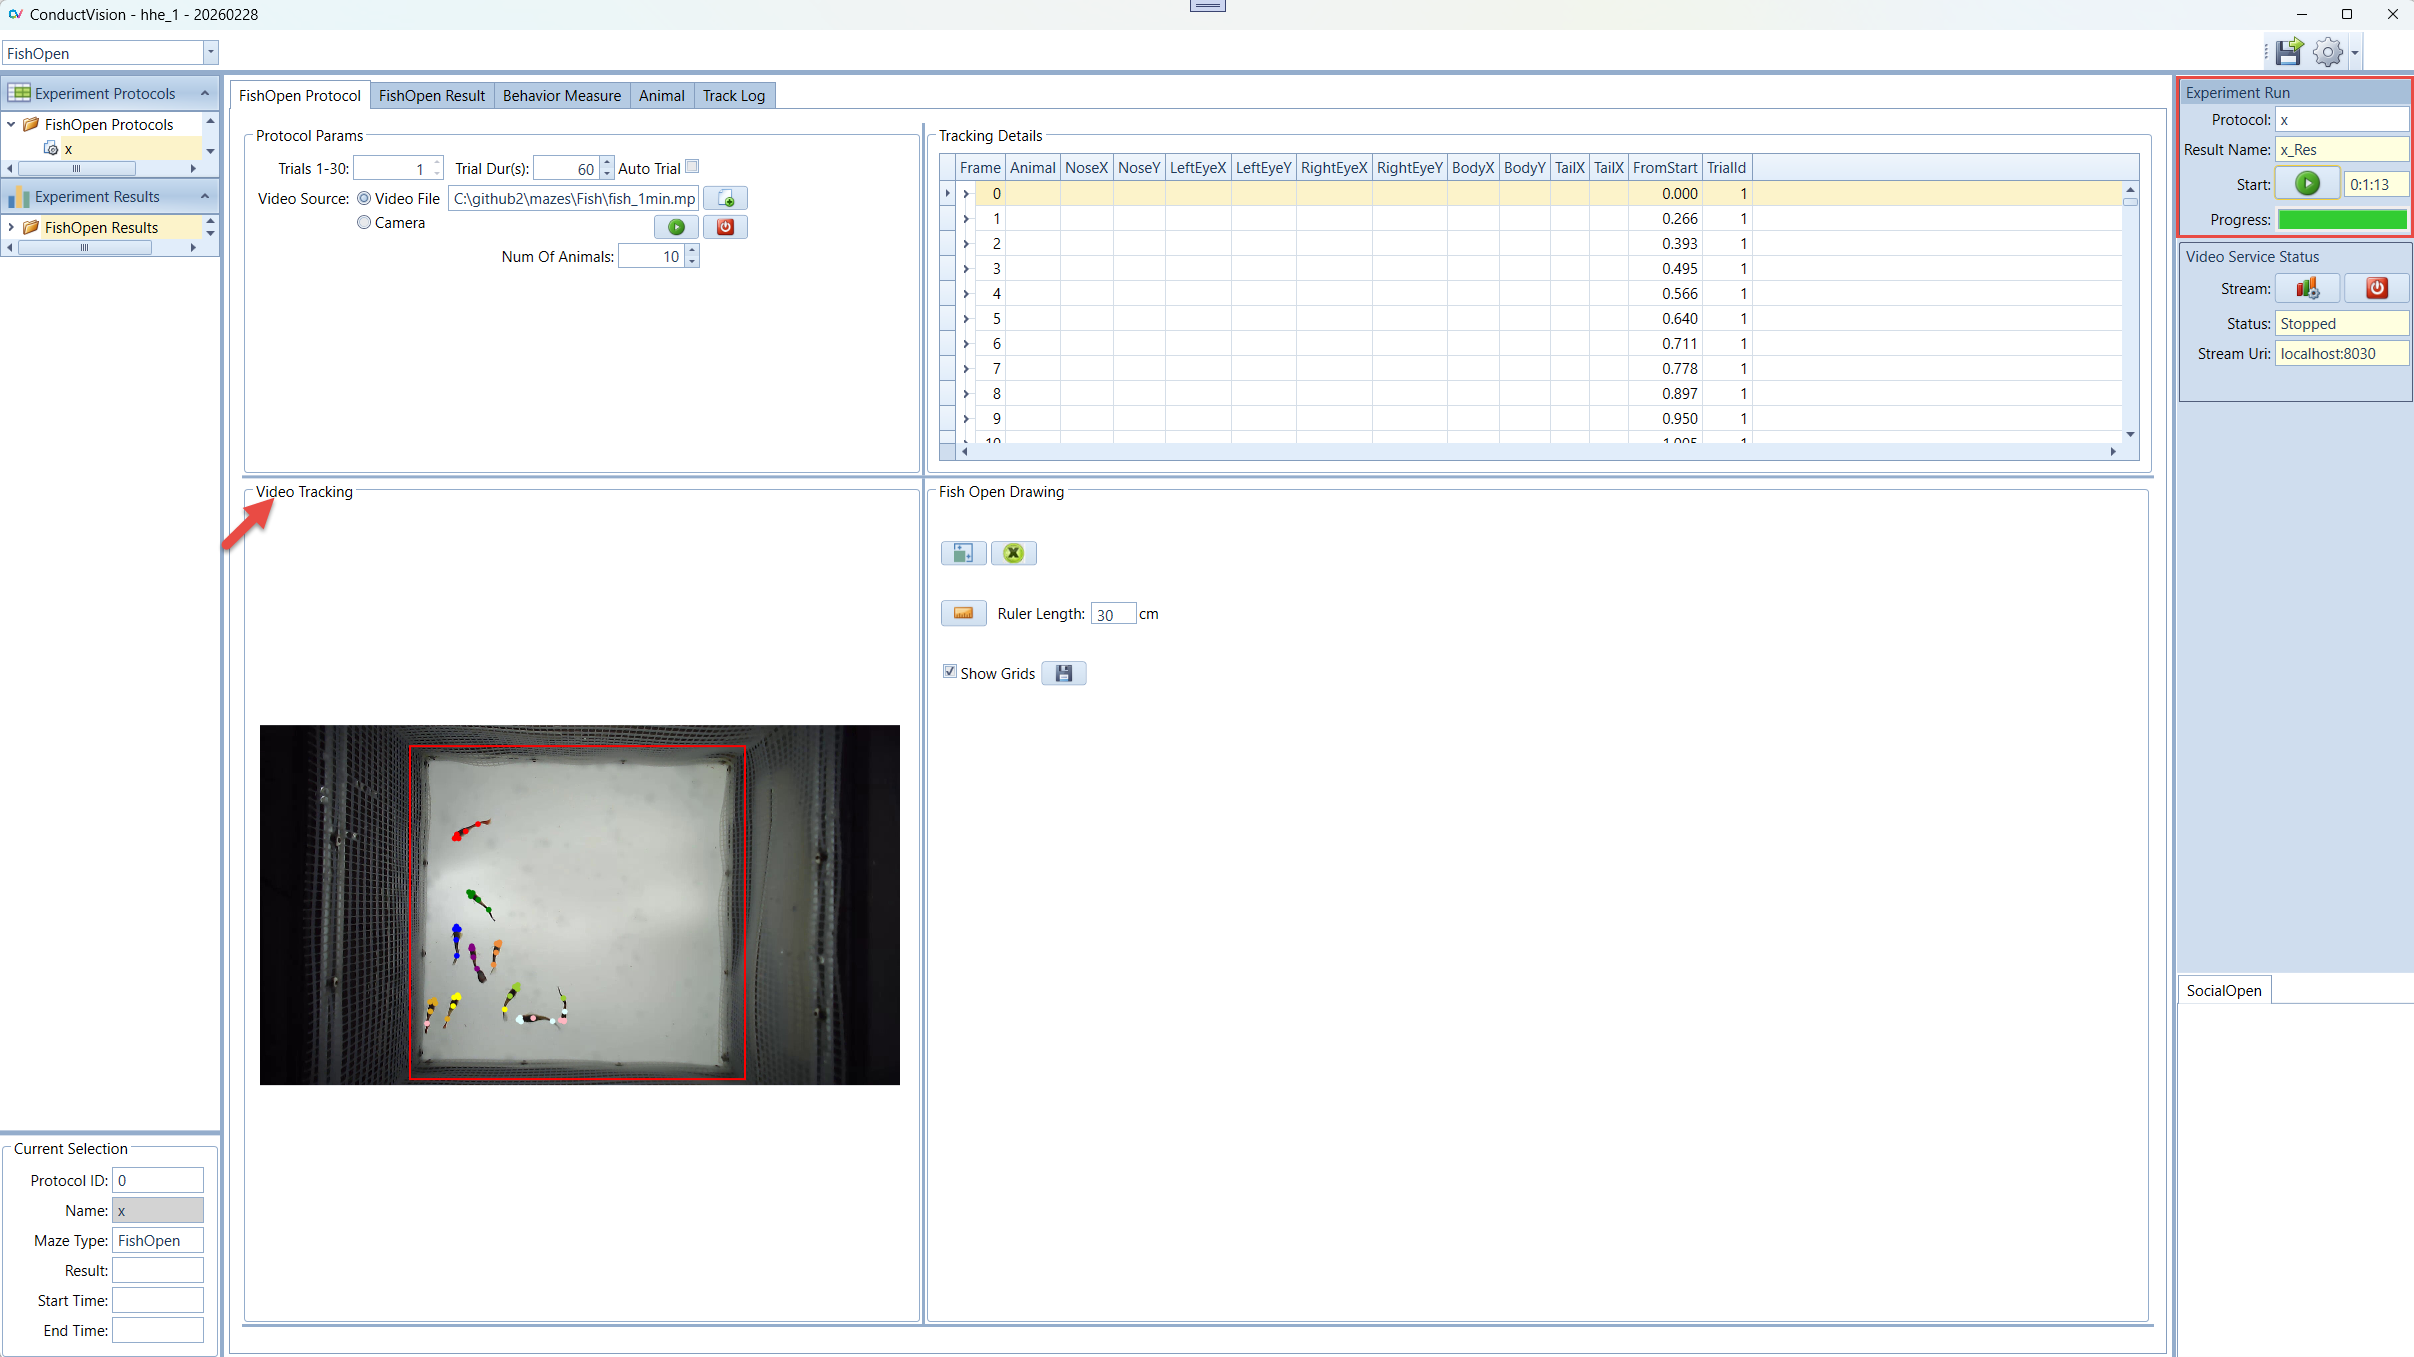Screen dimensions: 2414x1357
Task: Click the green X clear drawing icon
Action: 1013,553
